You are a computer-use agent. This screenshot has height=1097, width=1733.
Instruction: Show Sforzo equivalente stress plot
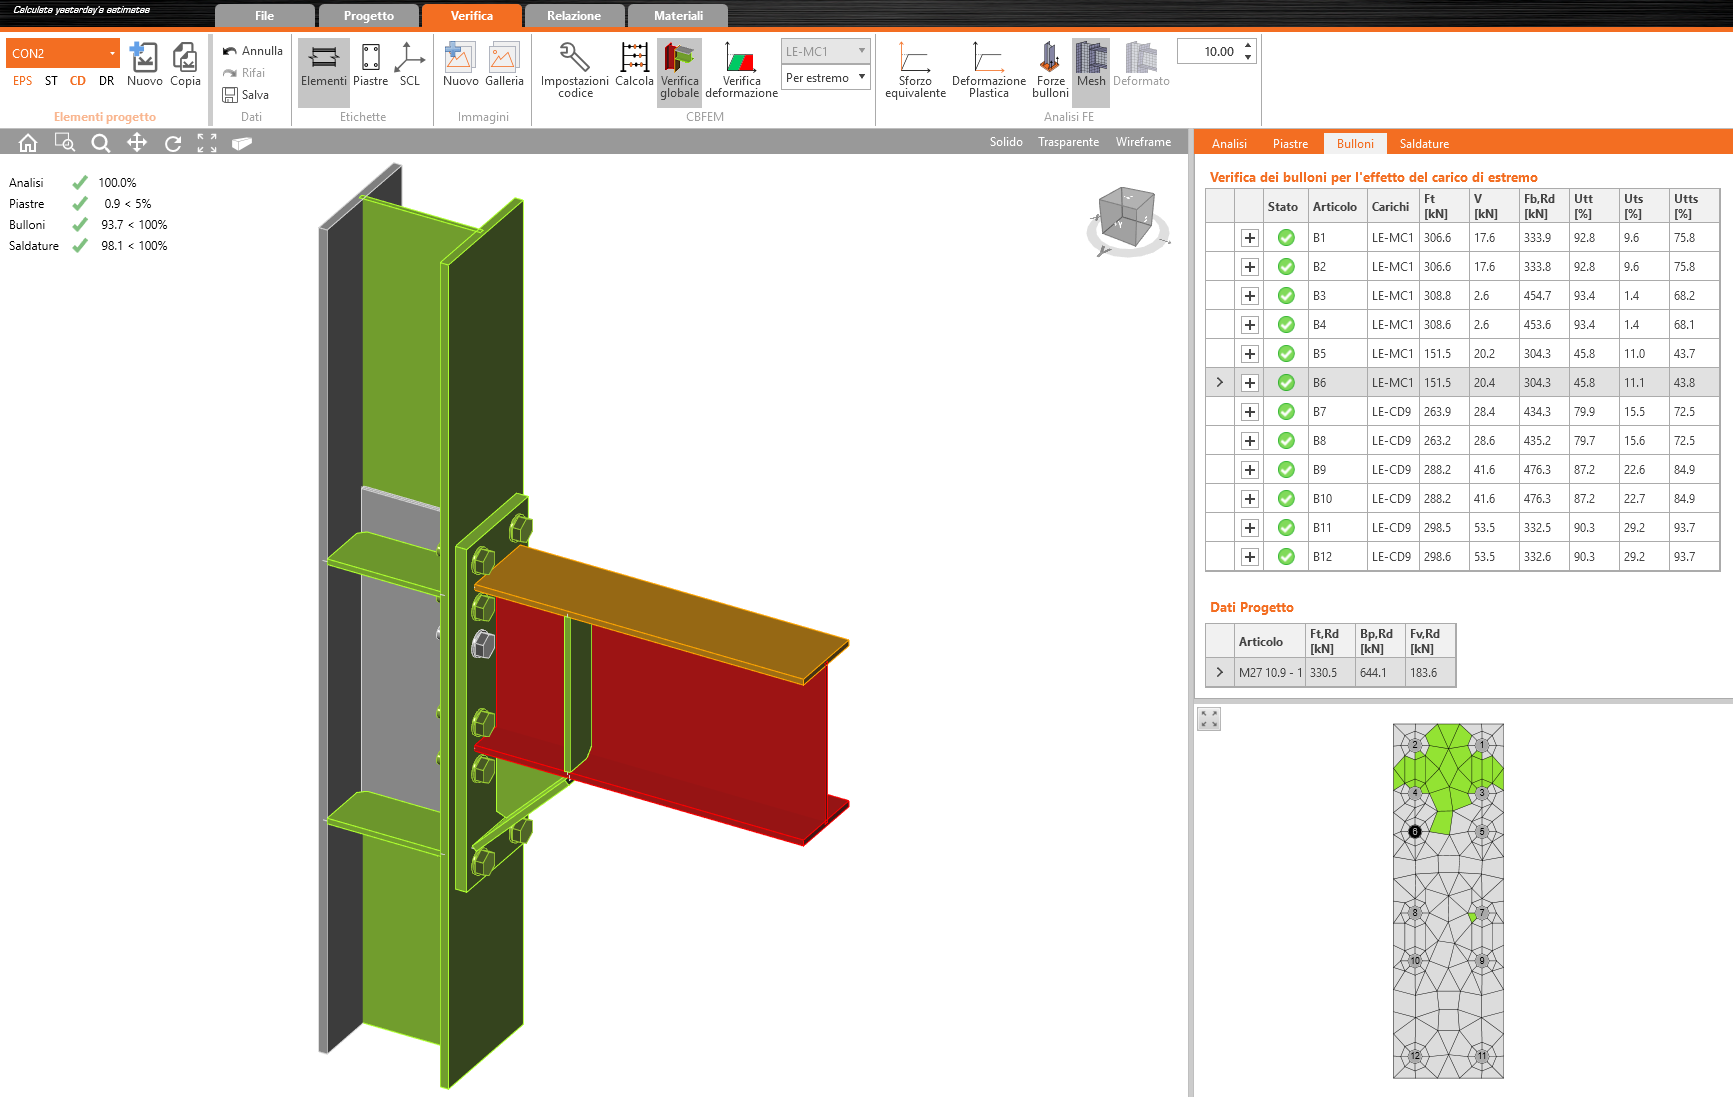tap(915, 70)
